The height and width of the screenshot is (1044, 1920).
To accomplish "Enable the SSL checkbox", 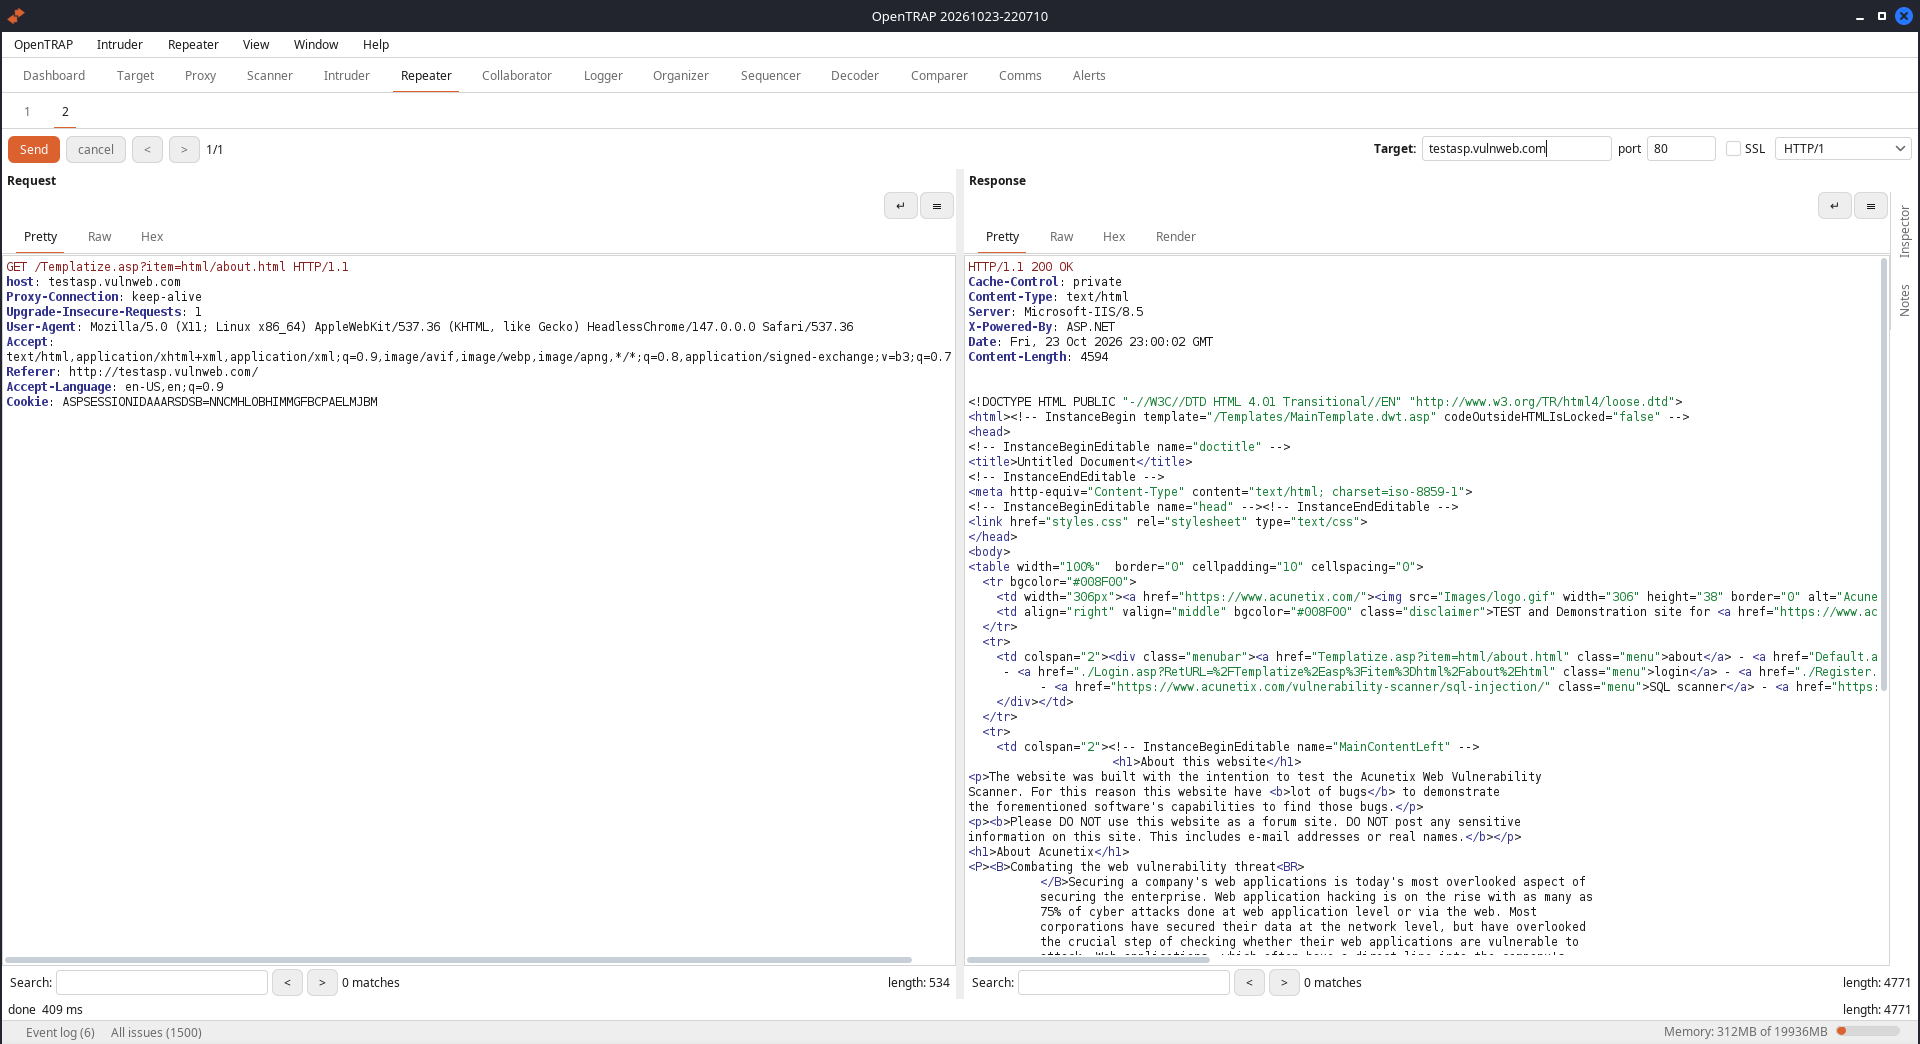I will [1733, 149].
